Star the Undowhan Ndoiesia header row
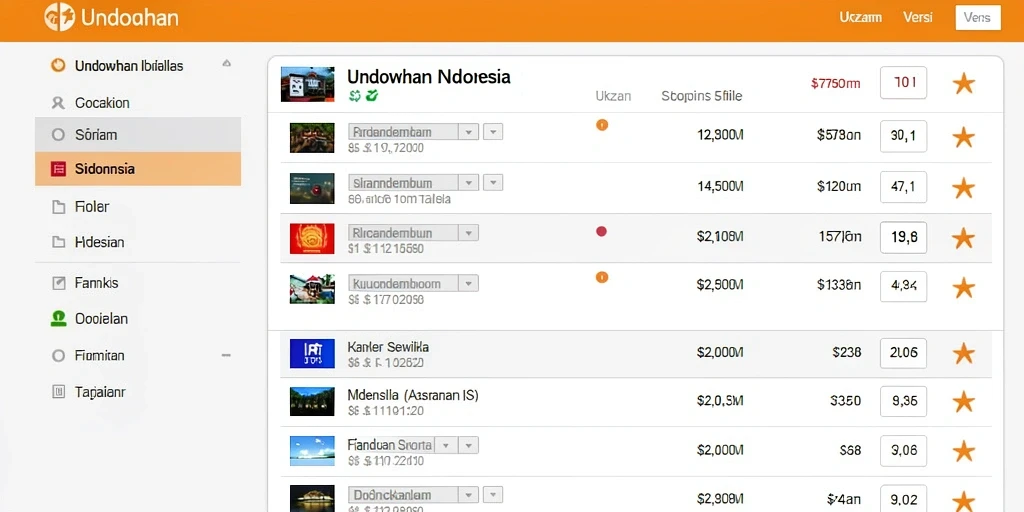Viewport: 1024px width, 512px height. pos(963,84)
